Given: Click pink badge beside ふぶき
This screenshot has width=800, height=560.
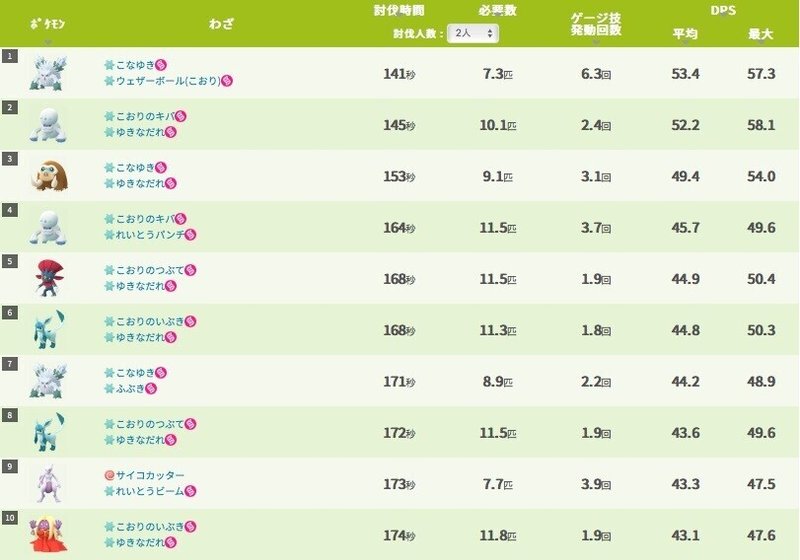Looking at the screenshot, I should pyautogui.click(x=151, y=389).
